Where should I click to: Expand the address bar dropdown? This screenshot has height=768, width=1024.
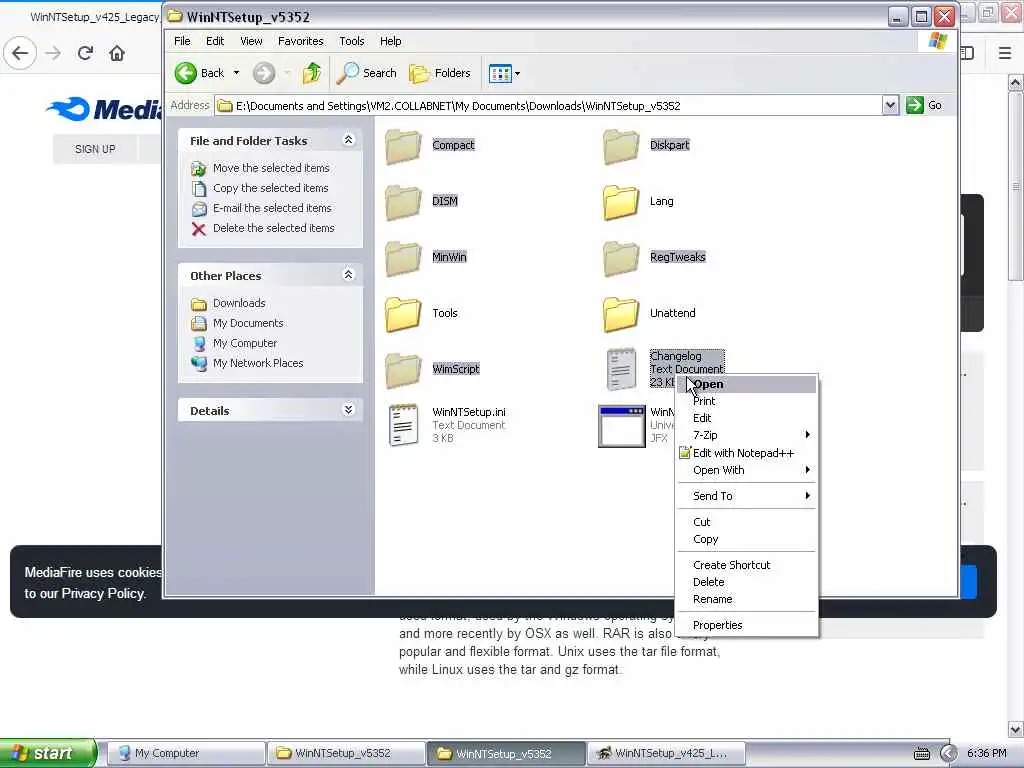click(x=889, y=105)
